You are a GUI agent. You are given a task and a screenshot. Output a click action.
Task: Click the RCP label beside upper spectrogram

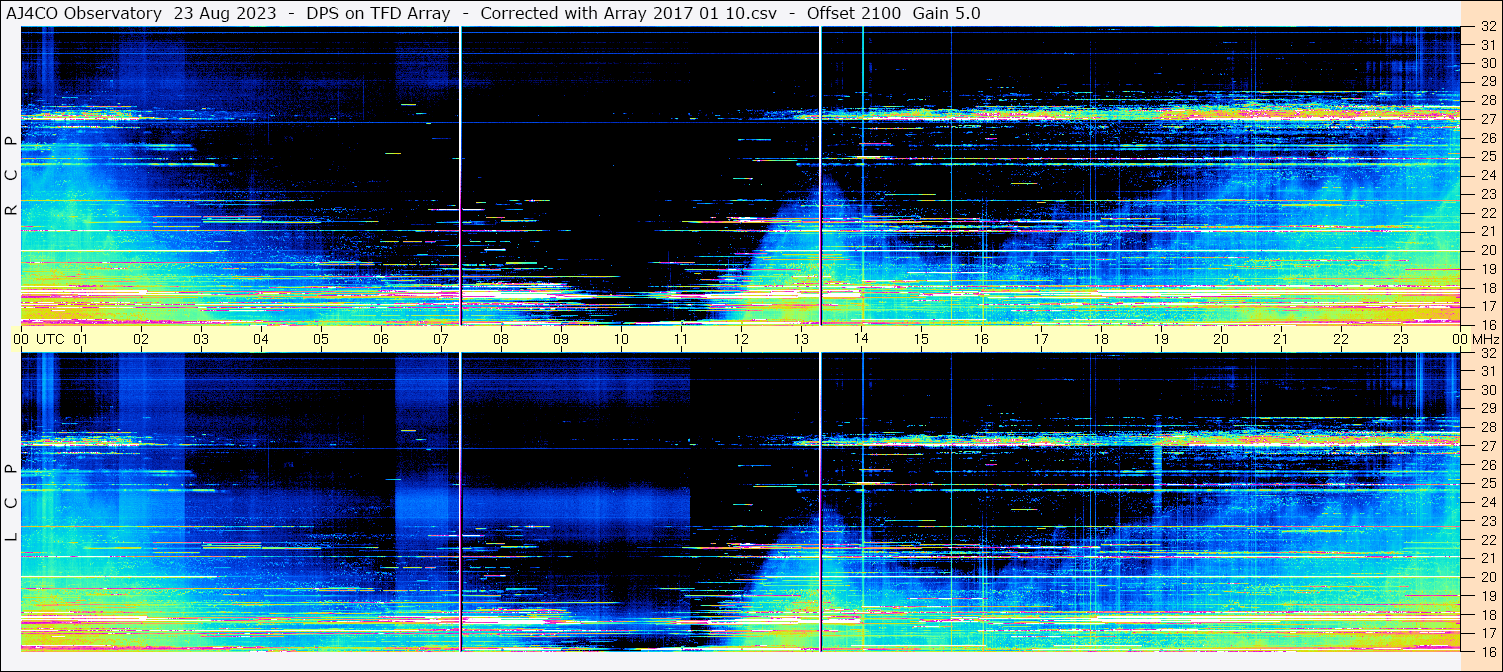tap(11, 176)
